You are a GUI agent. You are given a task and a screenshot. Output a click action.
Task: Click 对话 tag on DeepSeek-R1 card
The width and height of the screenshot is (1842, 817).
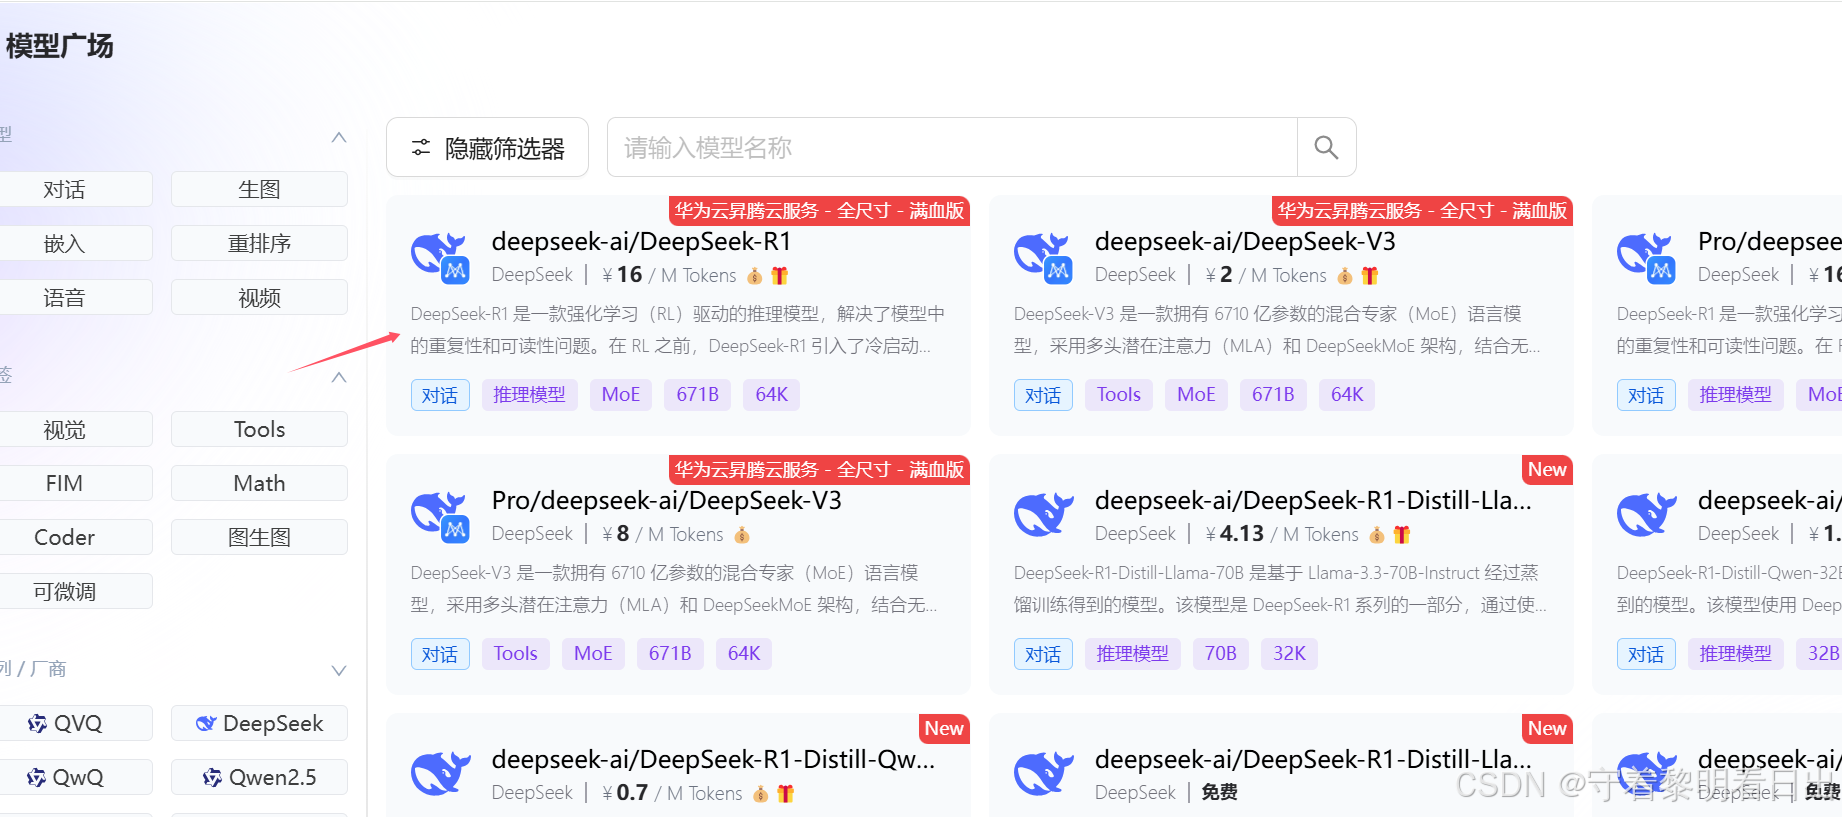pyautogui.click(x=440, y=395)
